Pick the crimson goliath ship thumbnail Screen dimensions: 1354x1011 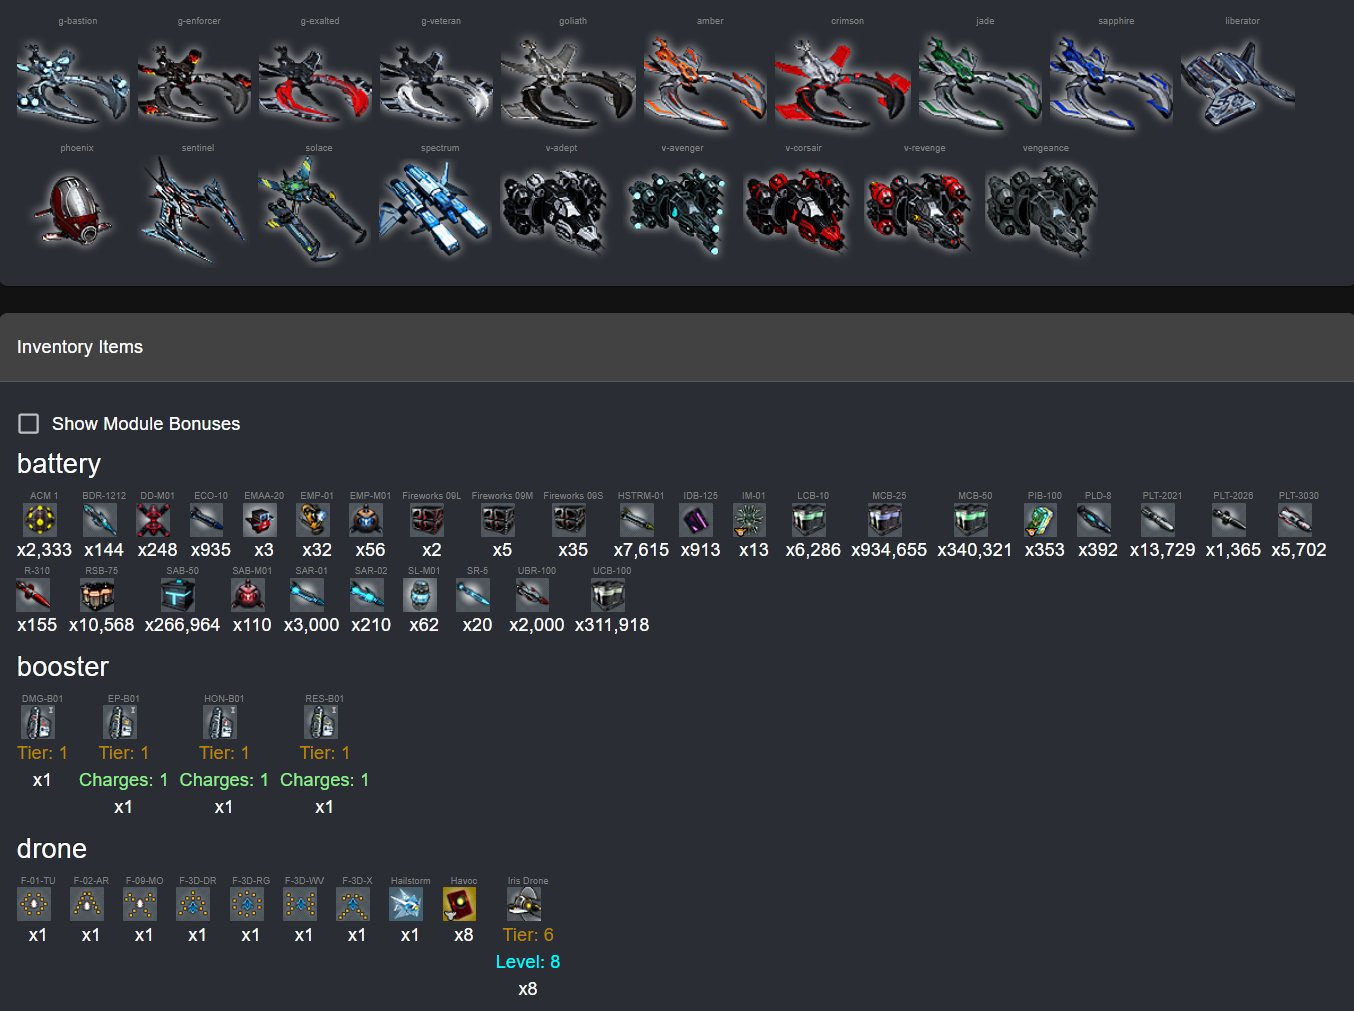[843, 83]
